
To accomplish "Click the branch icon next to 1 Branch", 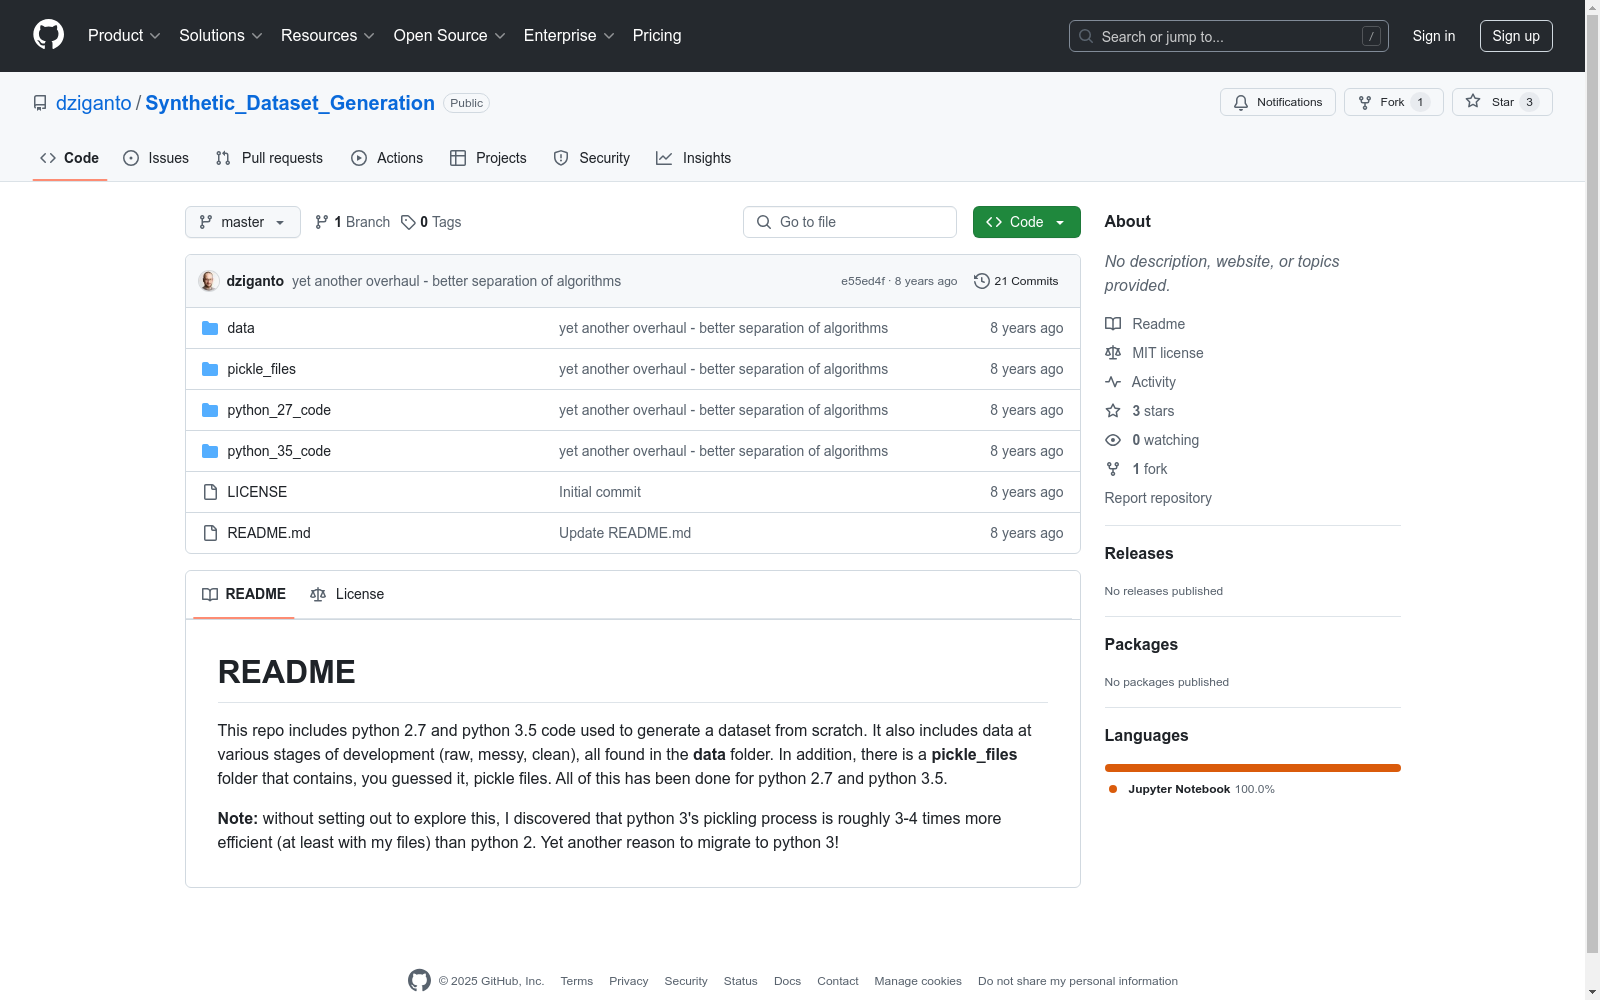I will (x=322, y=222).
